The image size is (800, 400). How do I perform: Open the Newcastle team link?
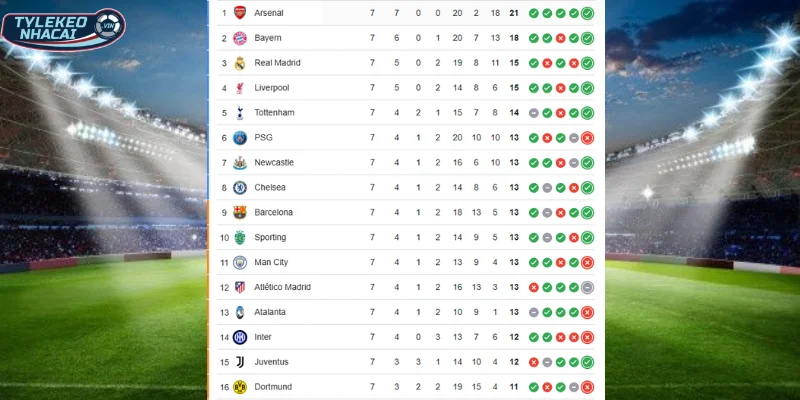(274, 162)
